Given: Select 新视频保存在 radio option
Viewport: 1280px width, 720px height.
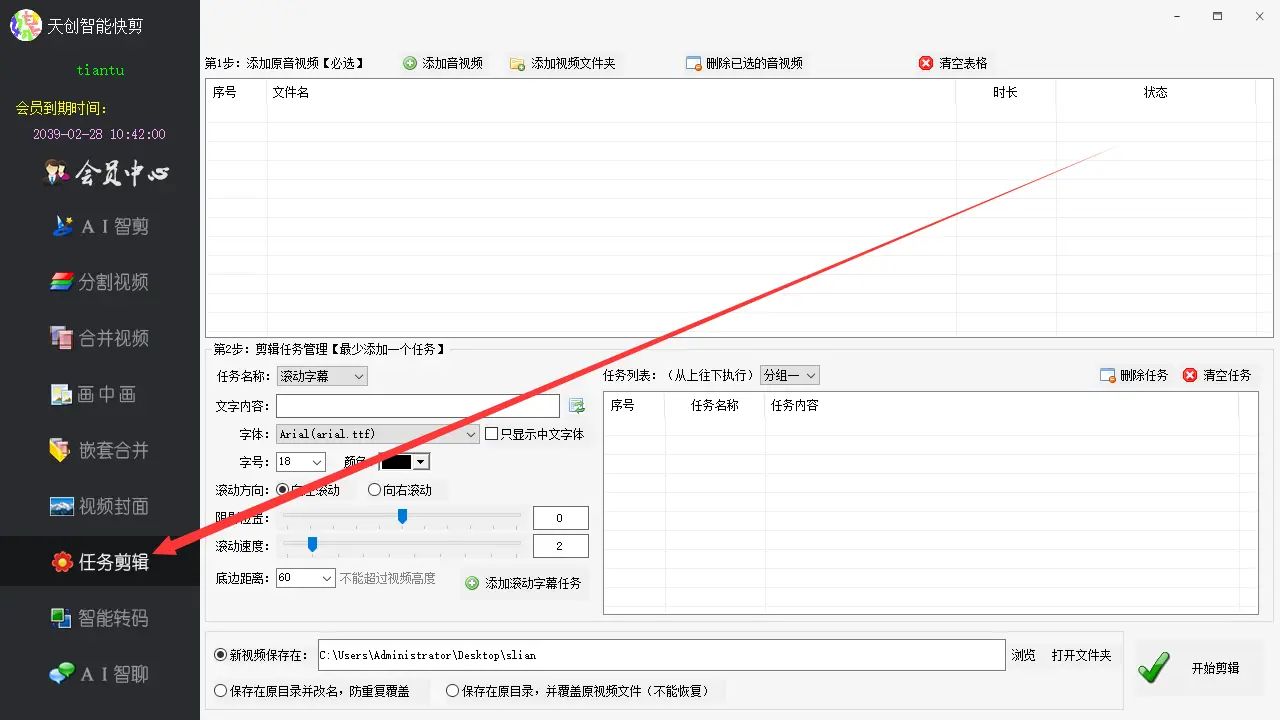Looking at the screenshot, I should [221, 655].
